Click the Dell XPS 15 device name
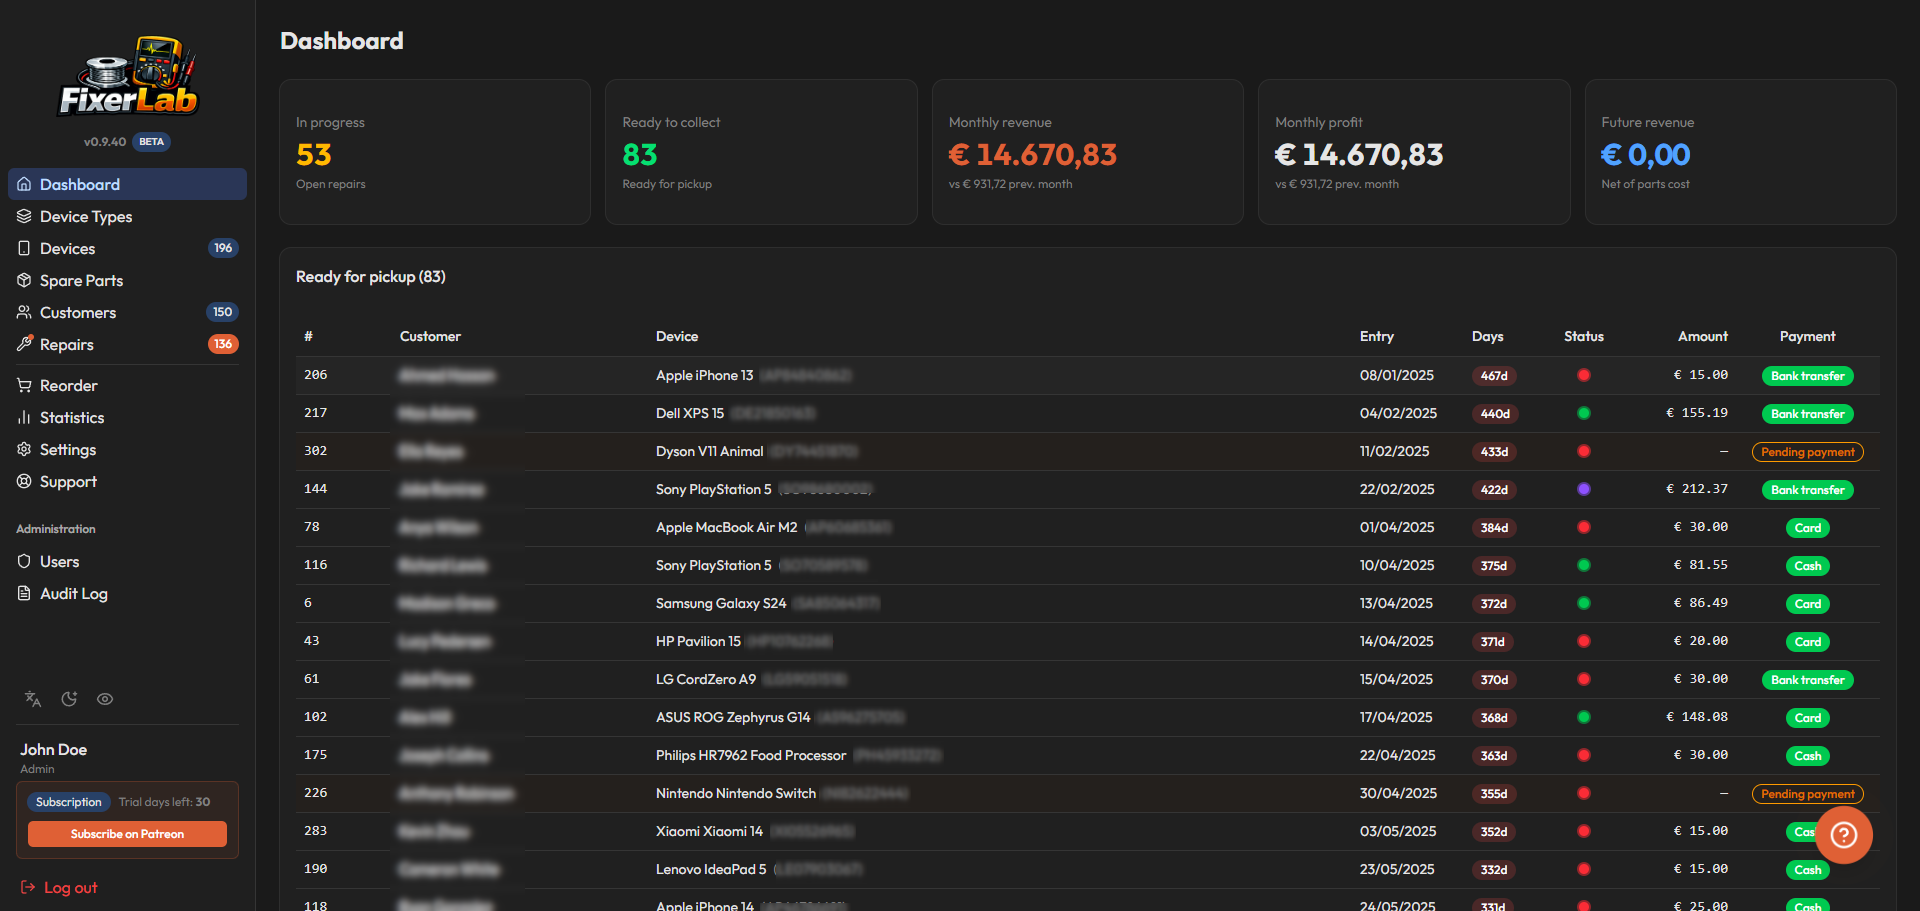This screenshot has height=911, width=1920. [x=690, y=413]
